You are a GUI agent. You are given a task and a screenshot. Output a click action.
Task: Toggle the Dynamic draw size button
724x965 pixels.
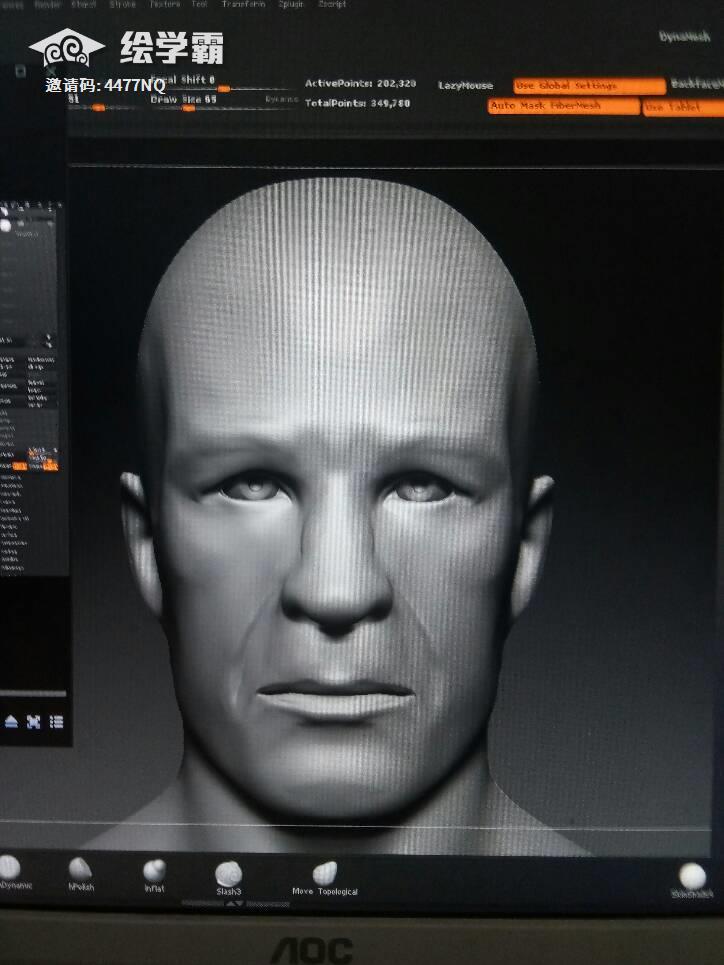coord(281,99)
